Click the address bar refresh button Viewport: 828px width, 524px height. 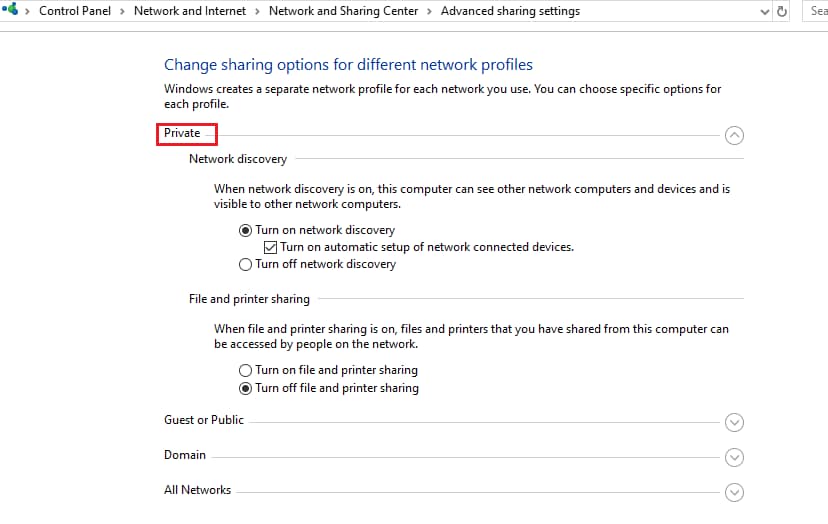tap(782, 11)
